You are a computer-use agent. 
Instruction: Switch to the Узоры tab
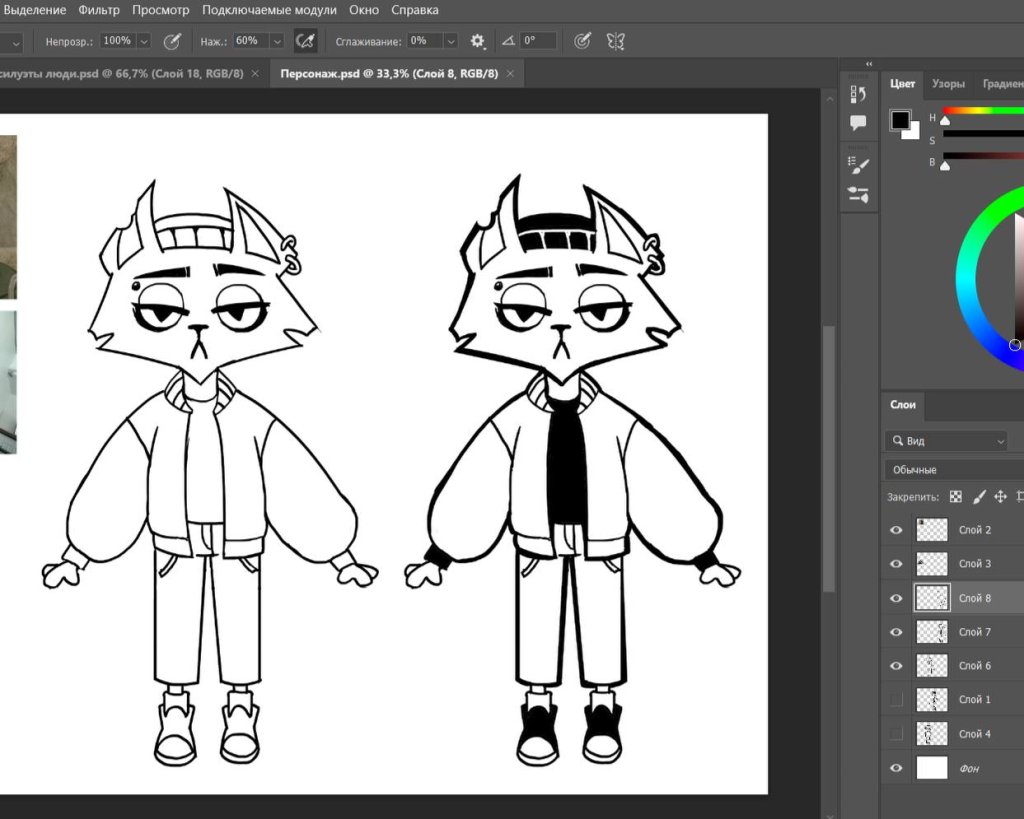pyautogui.click(x=948, y=84)
